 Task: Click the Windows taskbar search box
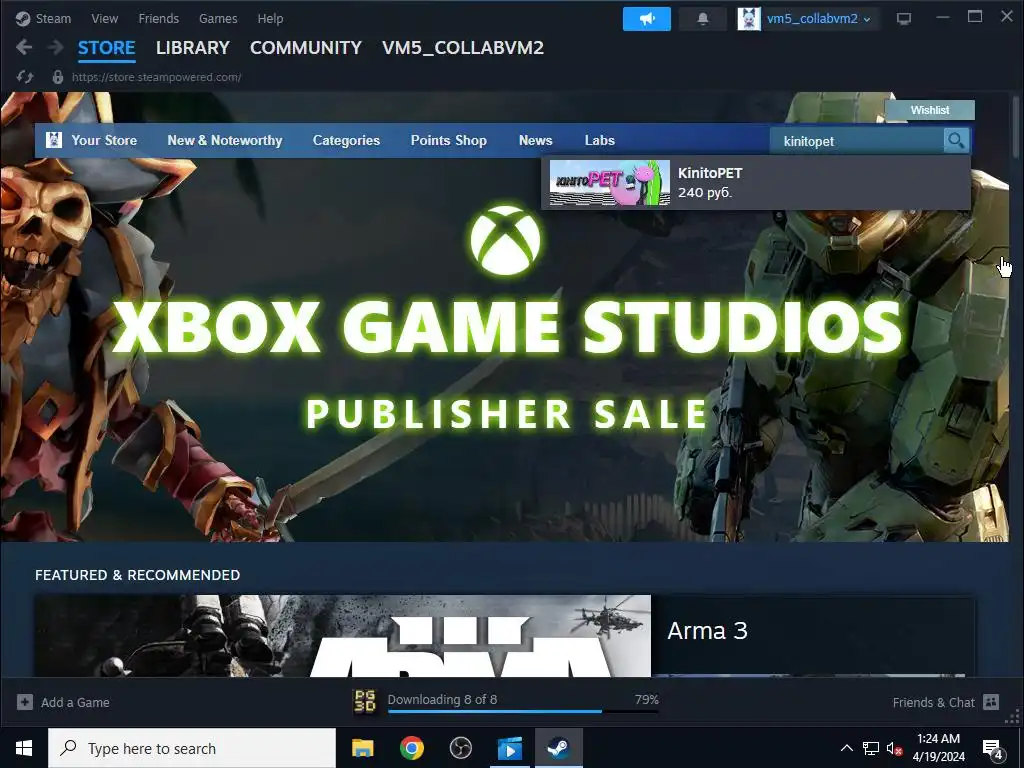tap(192, 748)
